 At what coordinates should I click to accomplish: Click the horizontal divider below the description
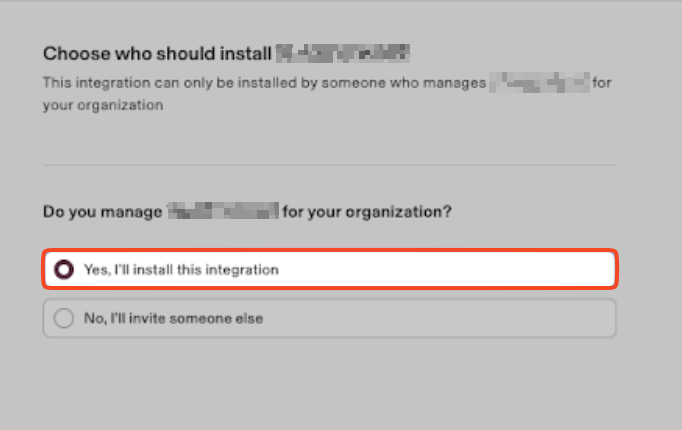(329, 165)
